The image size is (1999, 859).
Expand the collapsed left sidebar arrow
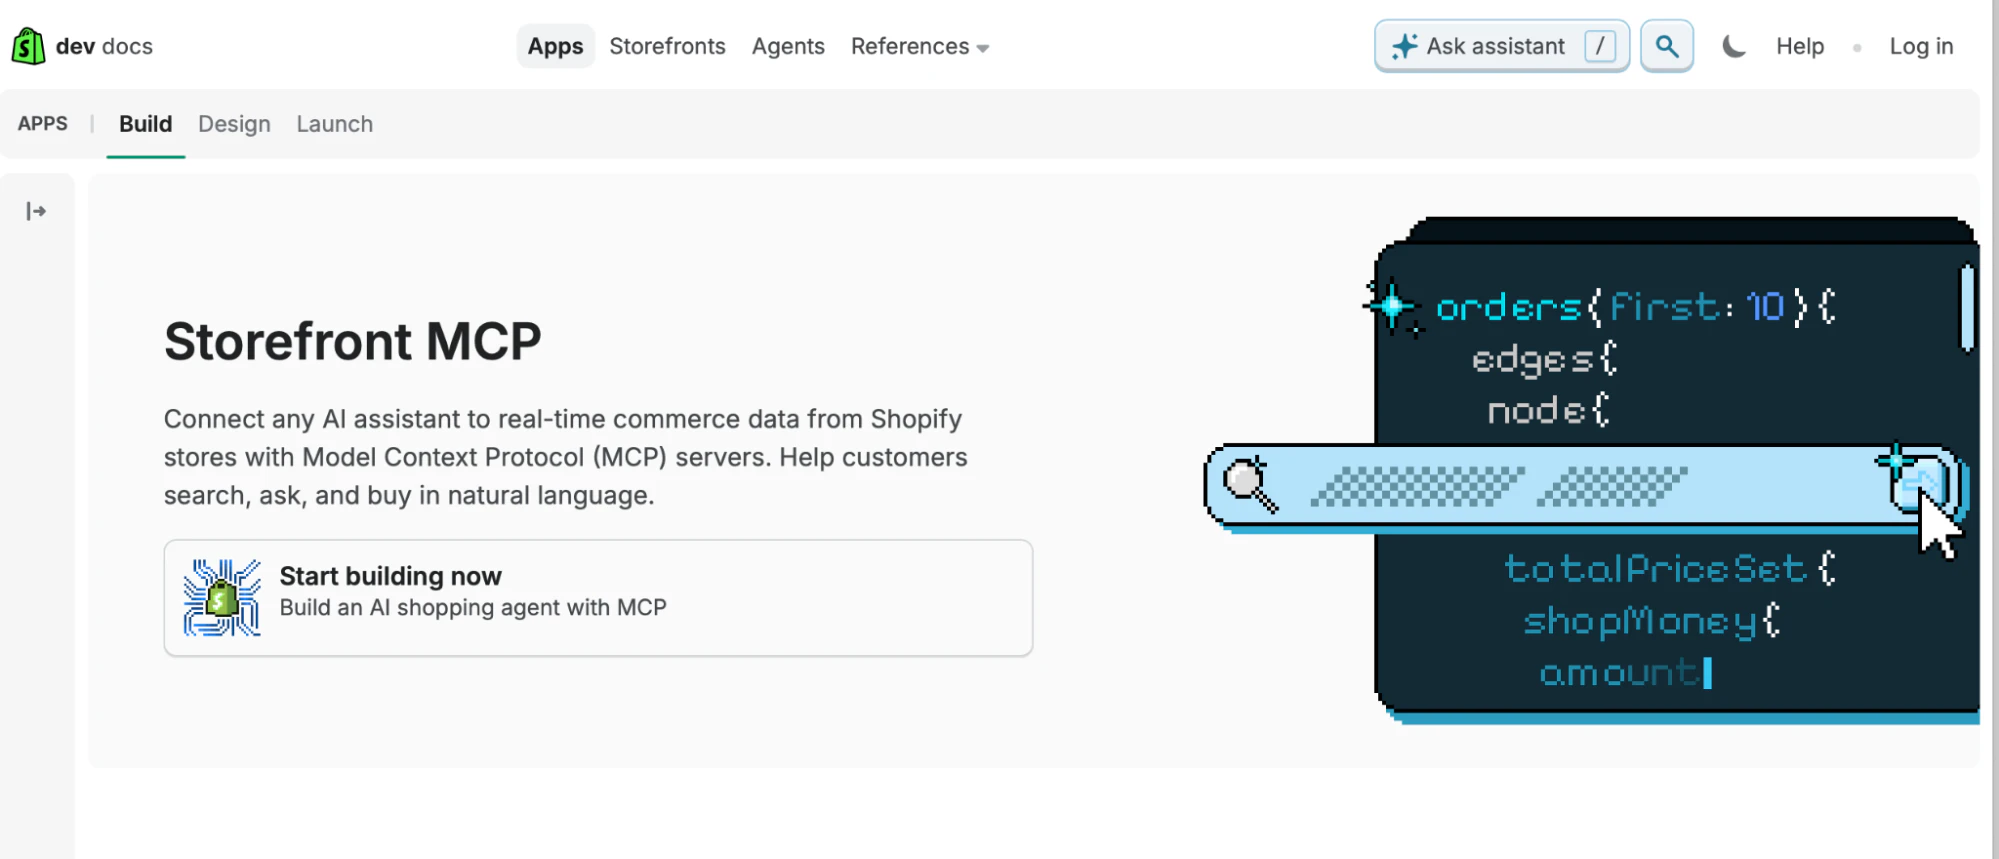(x=37, y=210)
